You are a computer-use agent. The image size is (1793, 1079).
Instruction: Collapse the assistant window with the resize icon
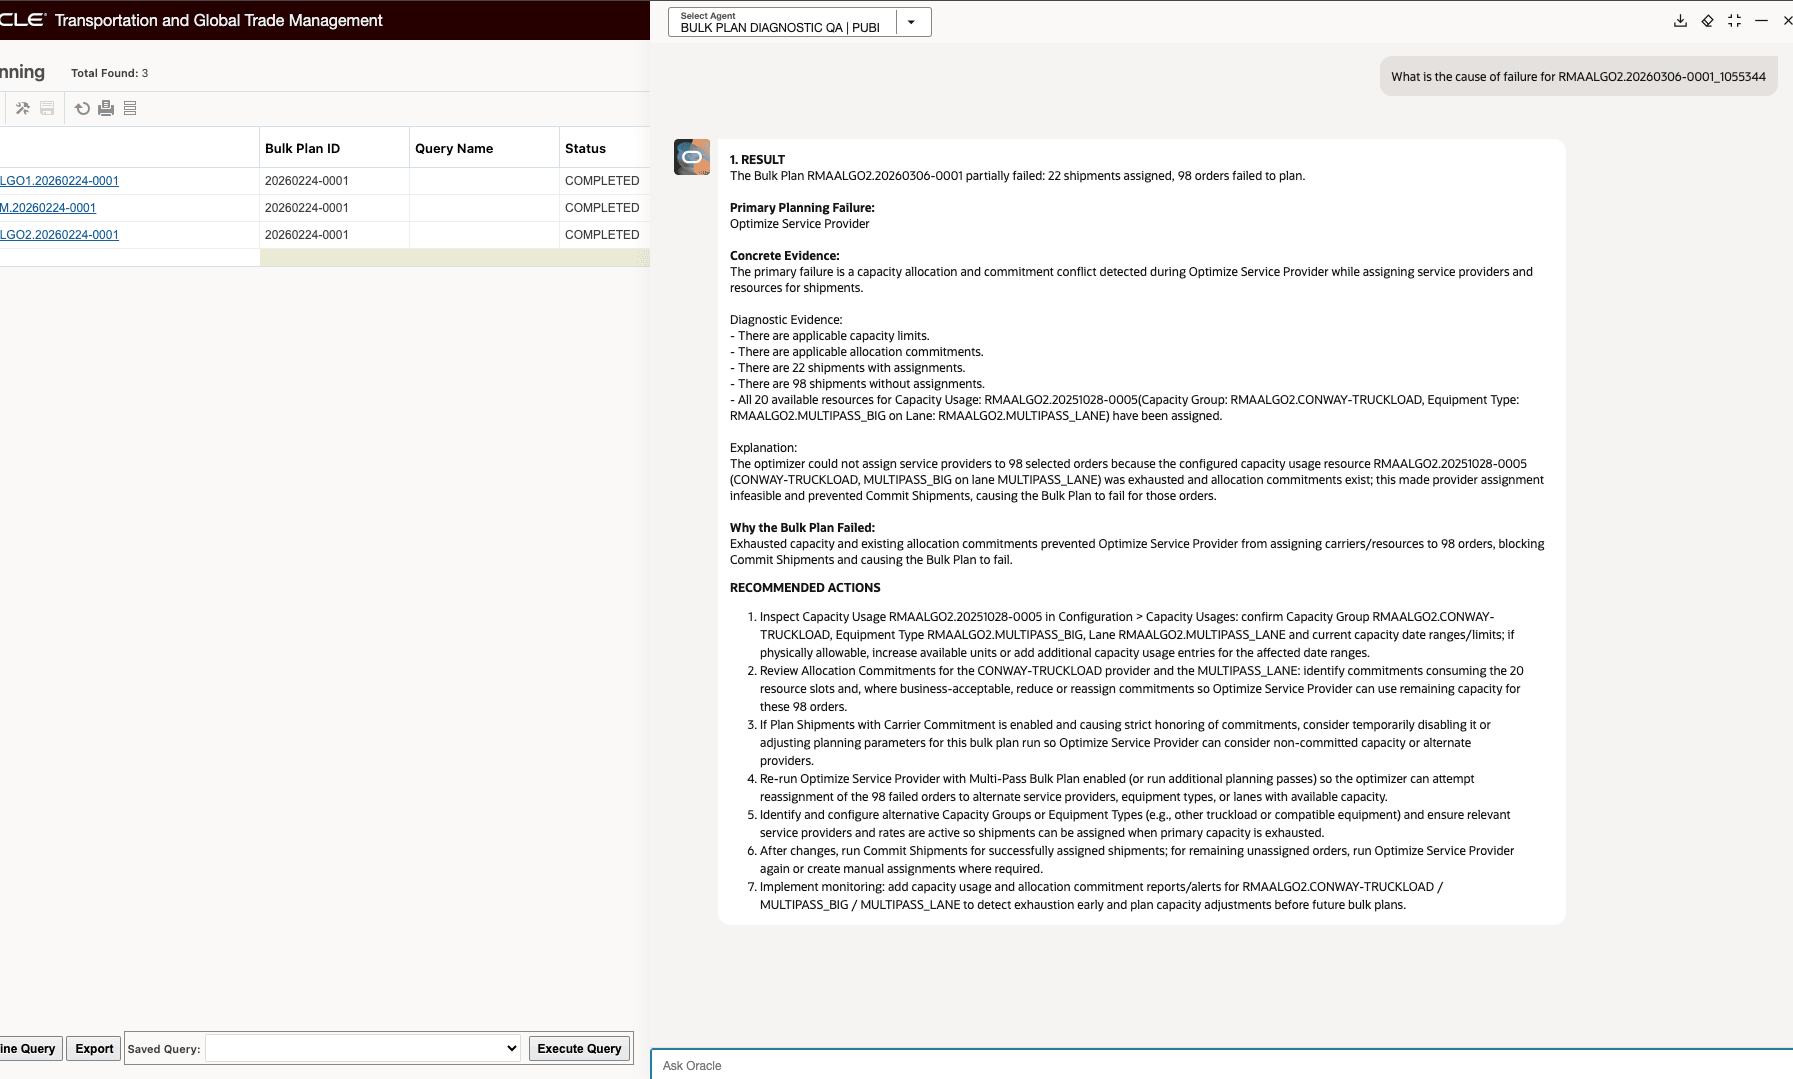click(1735, 20)
